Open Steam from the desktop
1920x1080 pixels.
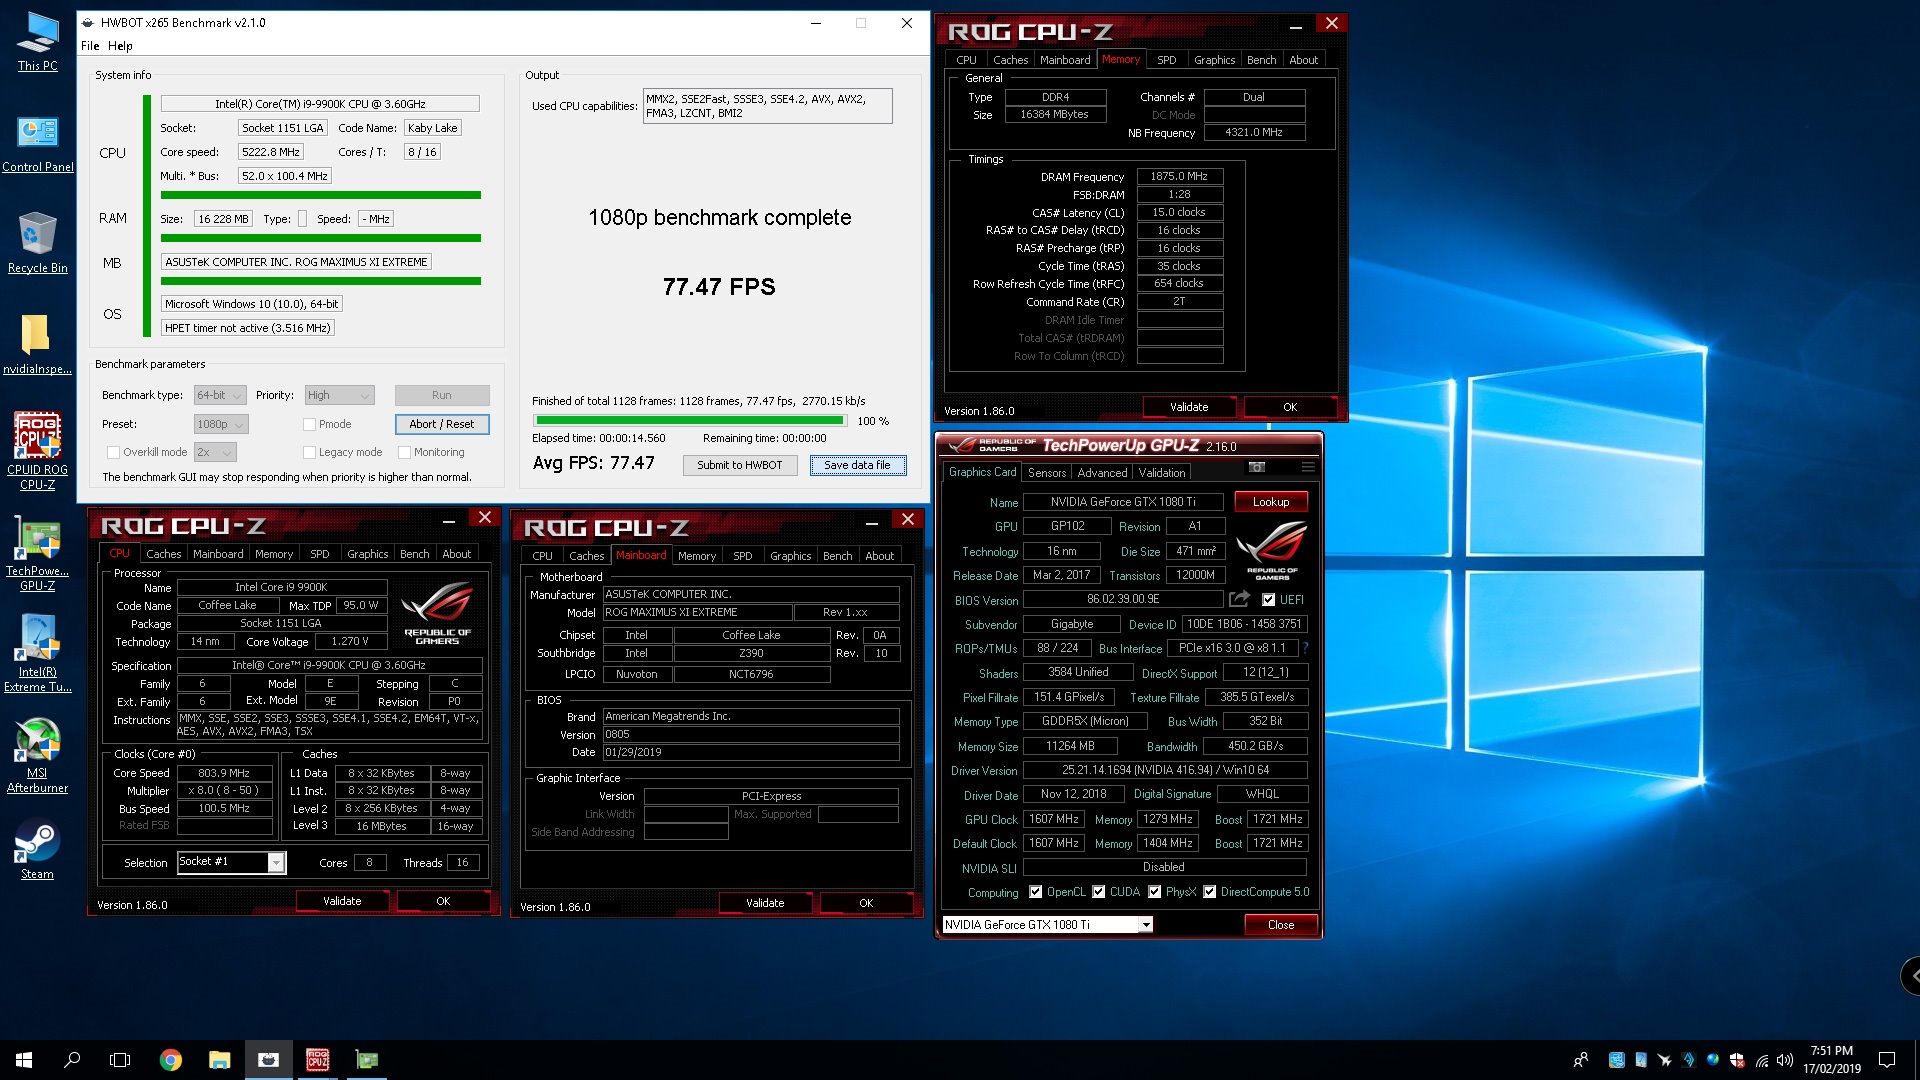pyautogui.click(x=37, y=851)
